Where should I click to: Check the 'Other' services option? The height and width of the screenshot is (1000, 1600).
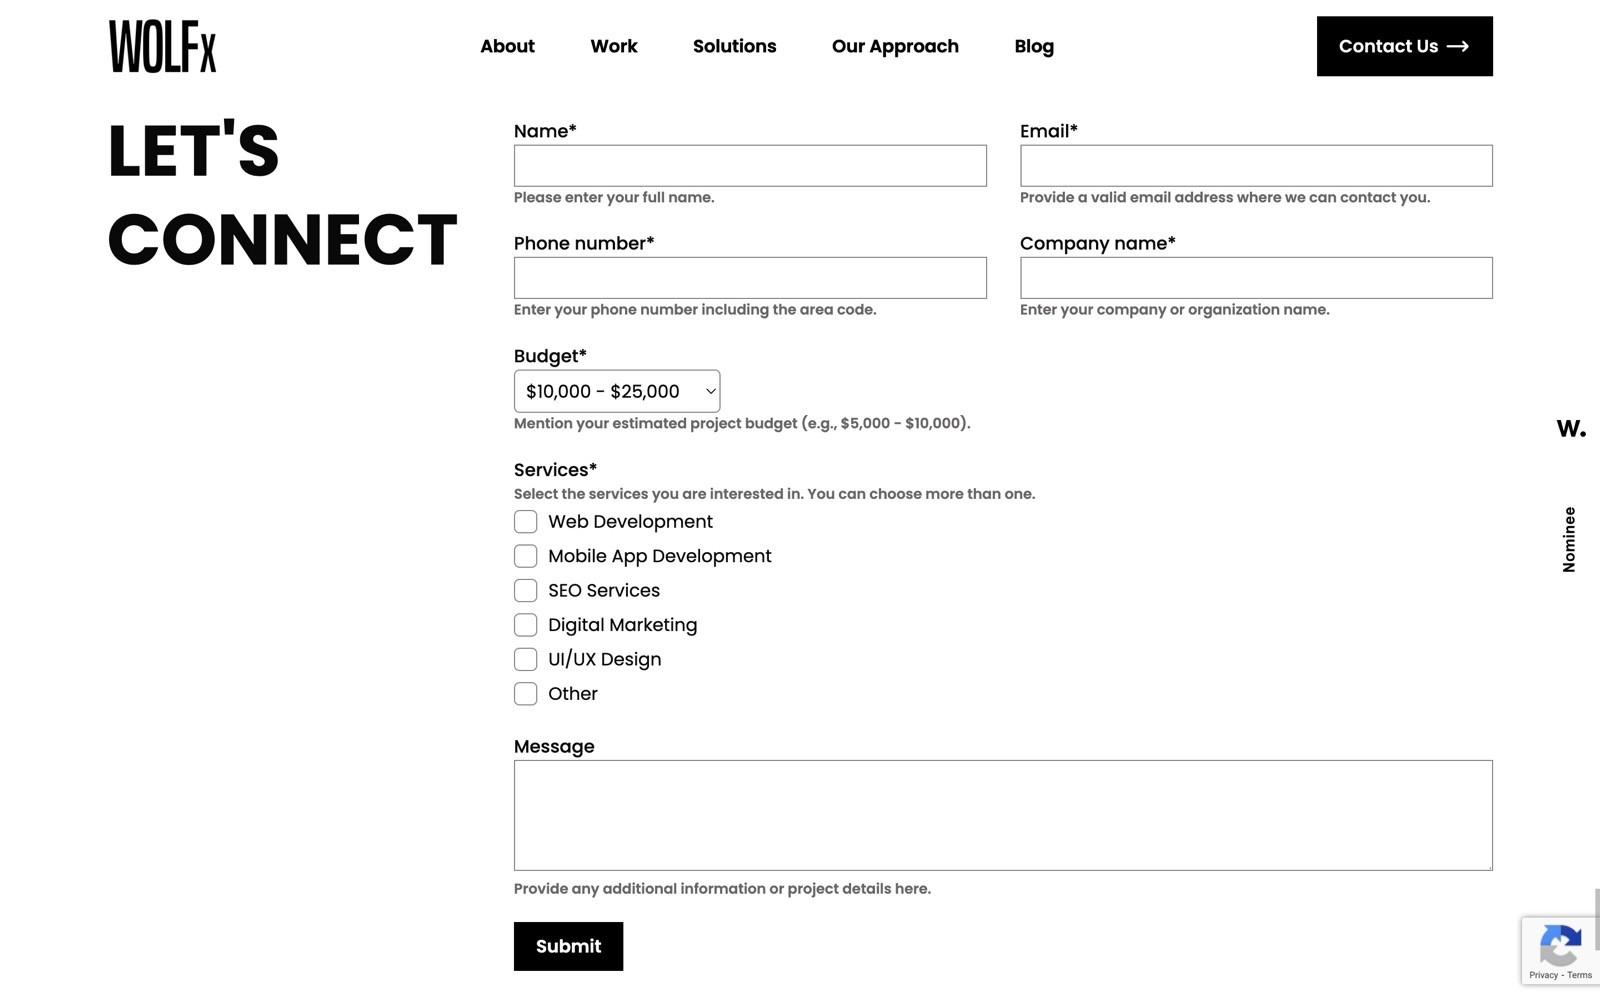tap(525, 693)
